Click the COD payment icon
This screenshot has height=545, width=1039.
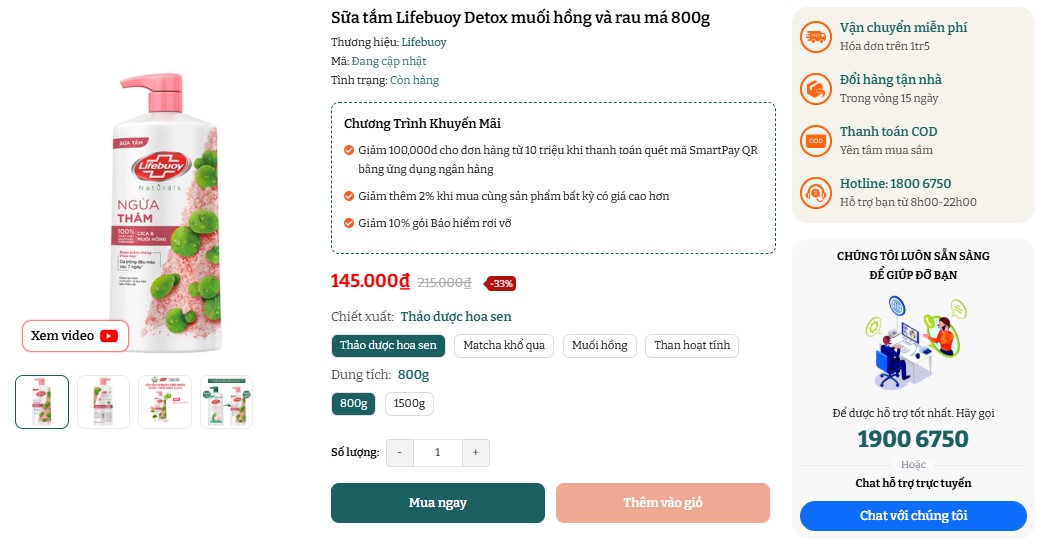[x=816, y=141]
